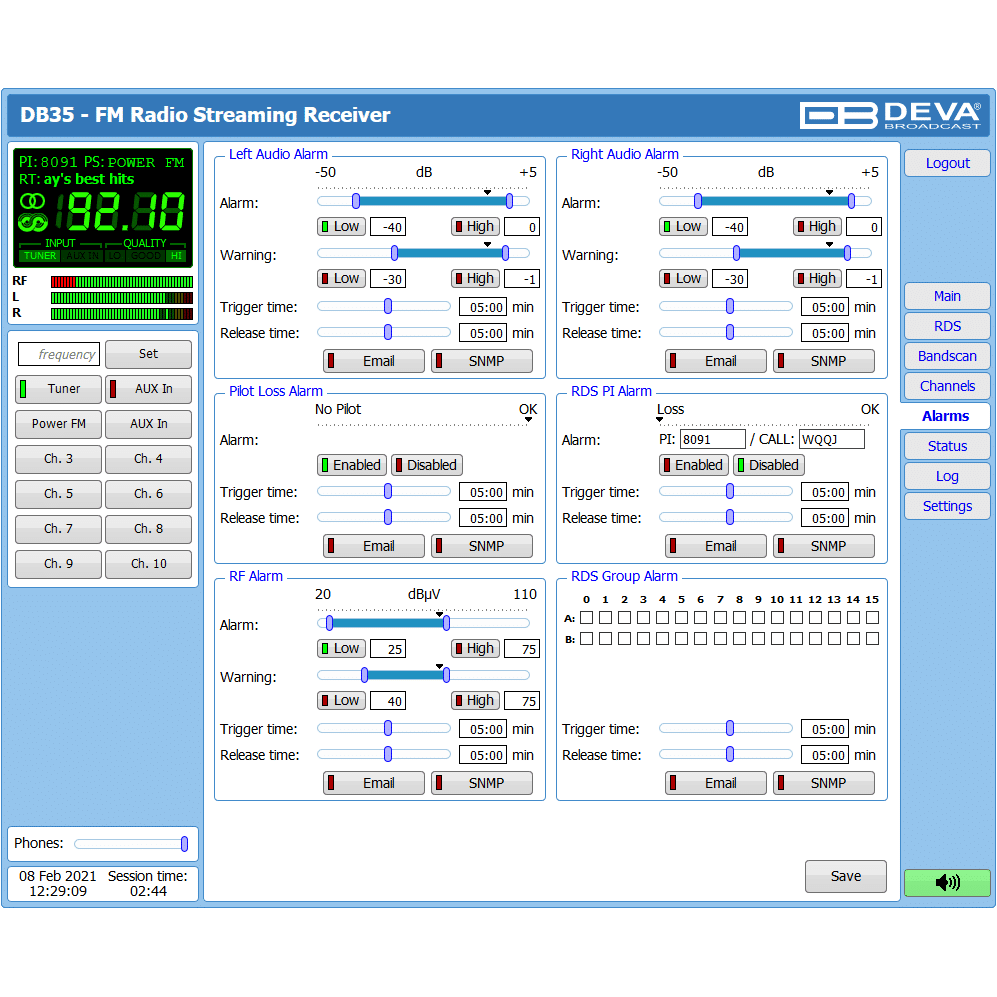
Task: Toggle Email notification for Left Audio Alarm
Action: [x=374, y=361]
